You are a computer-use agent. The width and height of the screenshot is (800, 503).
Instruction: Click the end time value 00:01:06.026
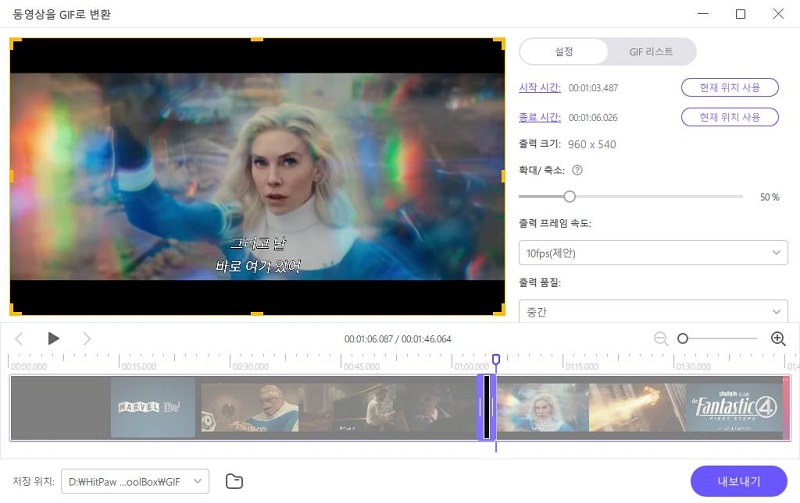pos(593,117)
